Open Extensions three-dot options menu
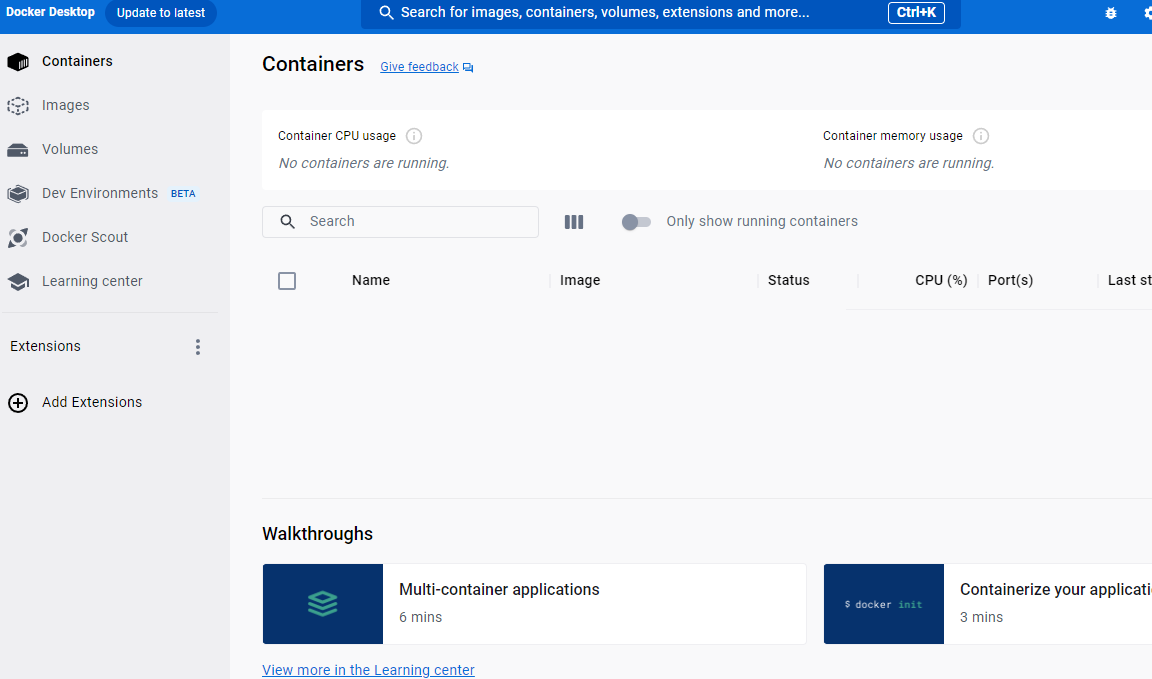1152x679 pixels. pyautogui.click(x=198, y=347)
